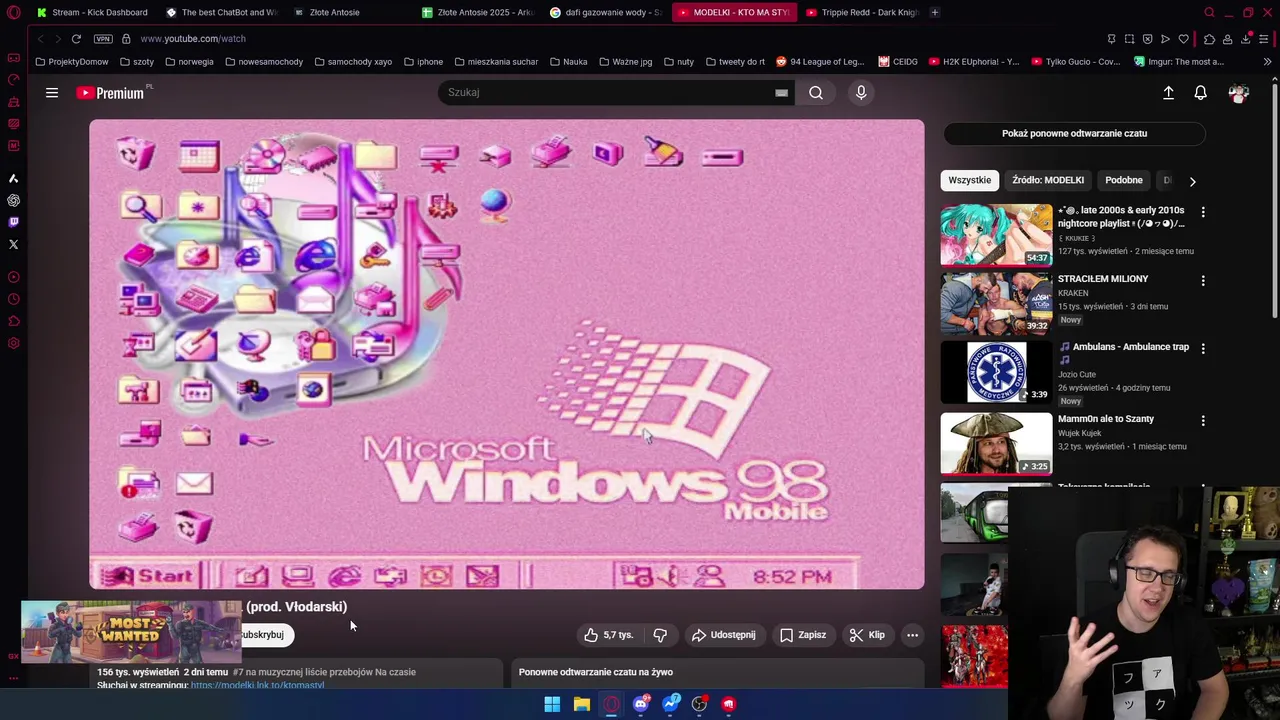Select the Źródło: MODELKI chip
Viewport: 1280px width, 720px height.
click(x=1047, y=181)
